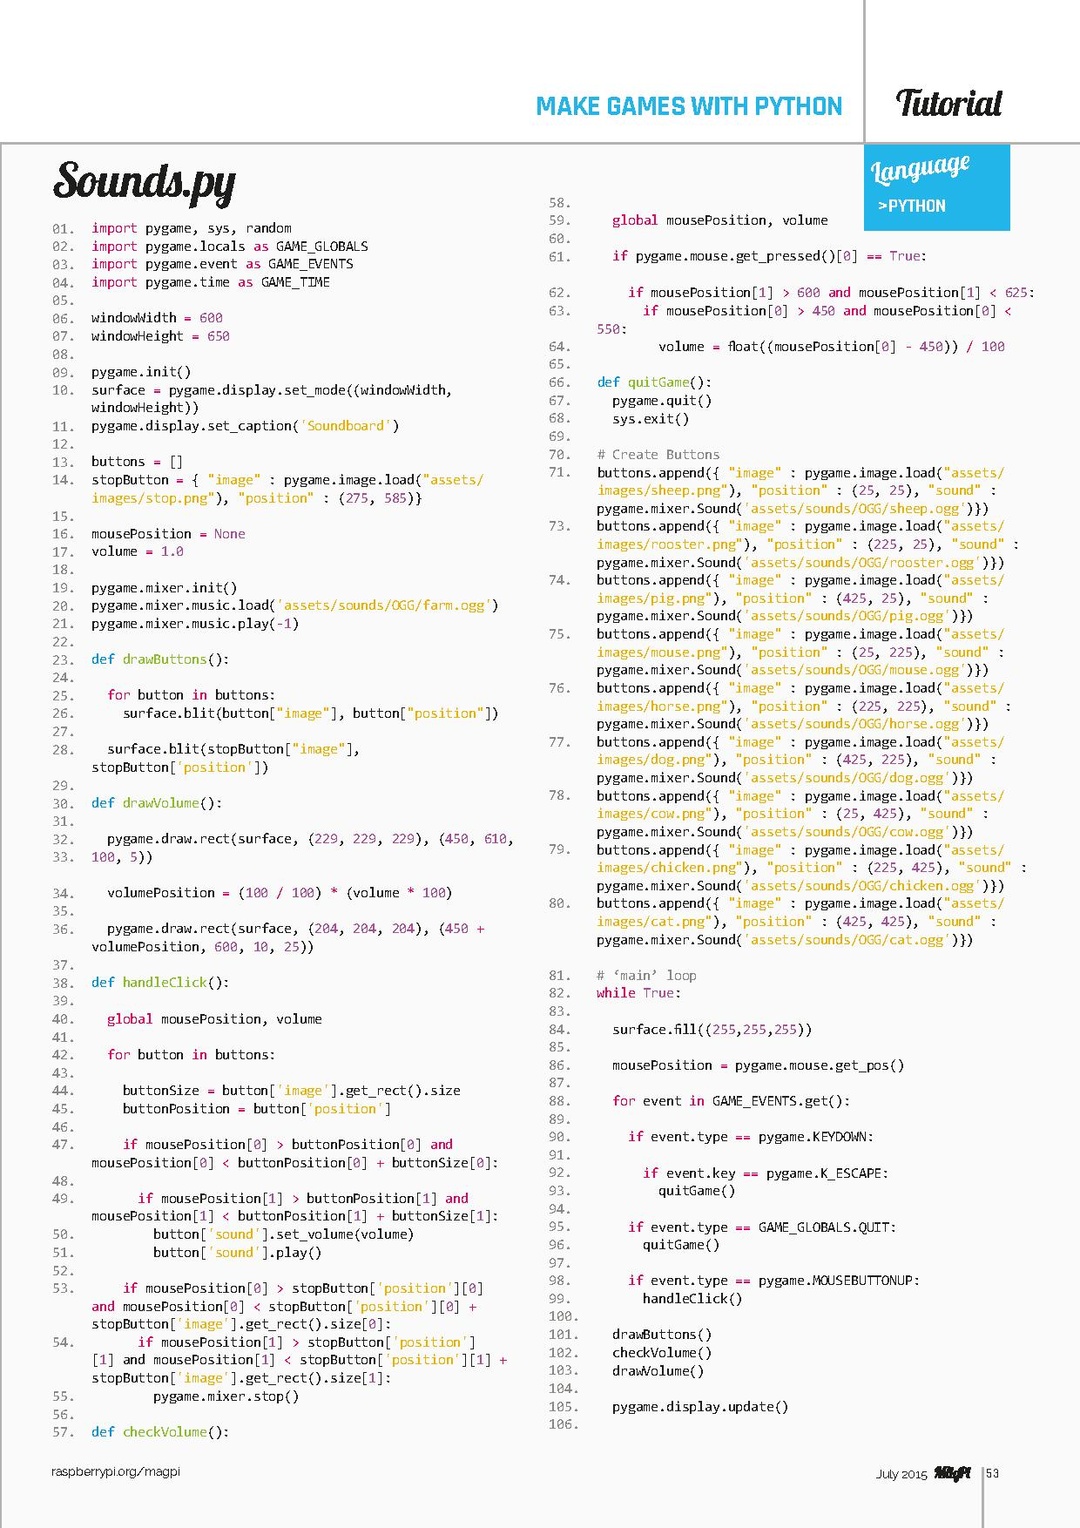Click the 'def checkVolume():' line
This screenshot has width=1080, height=1528.
pyautogui.click(x=160, y=1432)
